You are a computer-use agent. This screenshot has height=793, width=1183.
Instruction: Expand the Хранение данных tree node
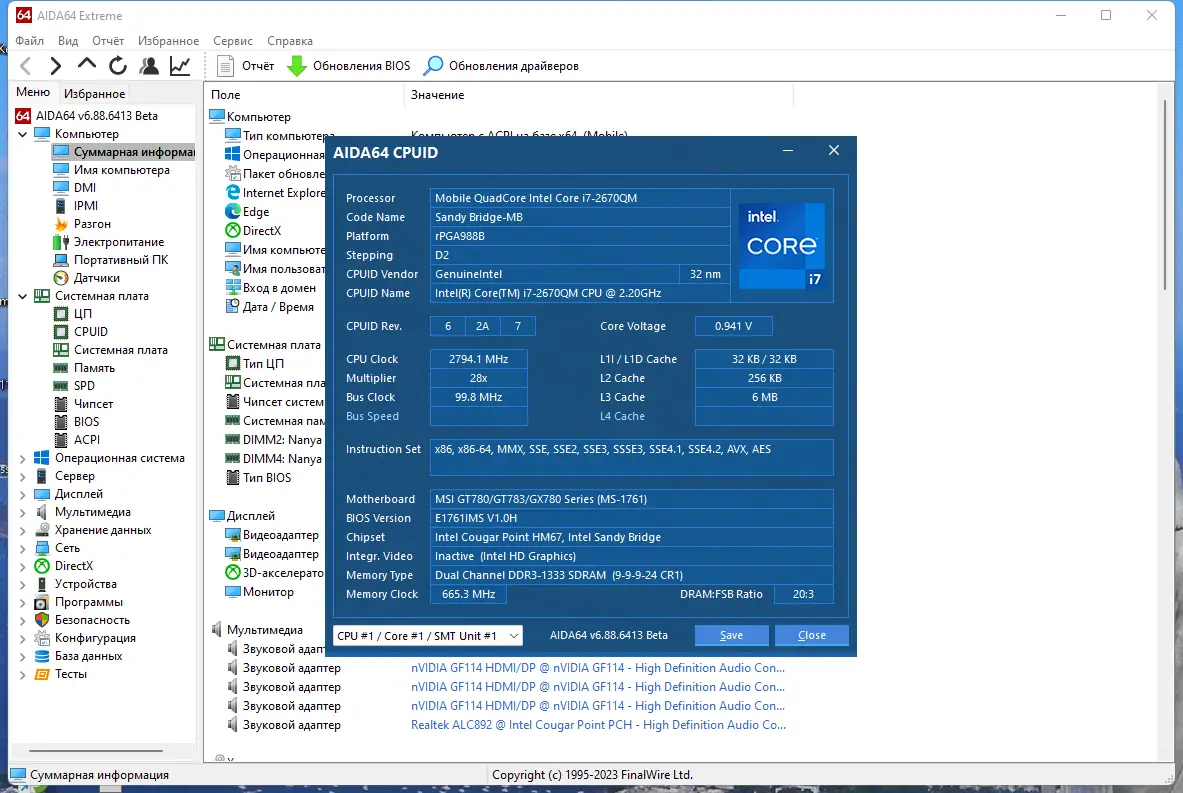pyautogui.click(x=22, y=531)
